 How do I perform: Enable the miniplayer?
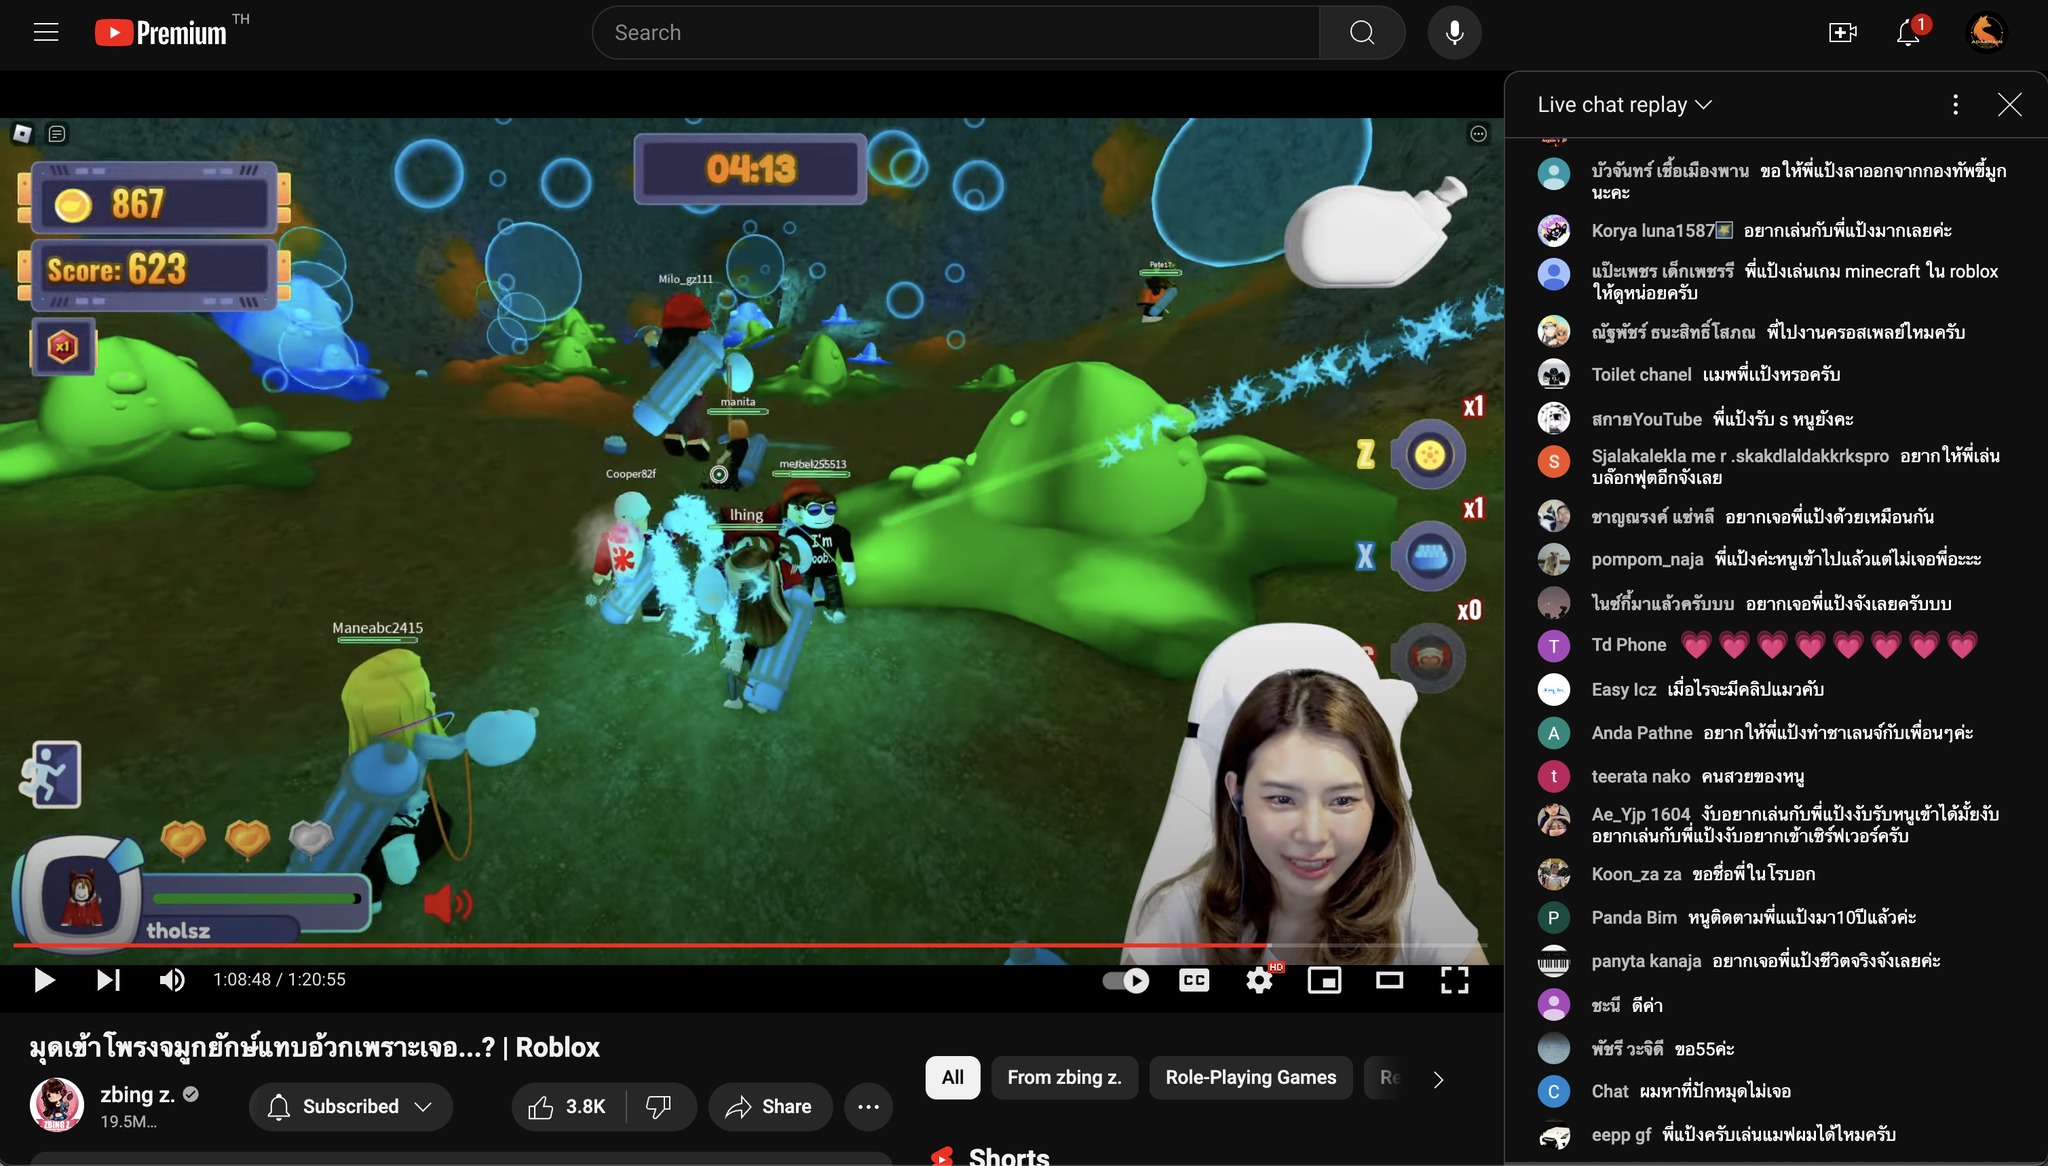[1324, 980]
